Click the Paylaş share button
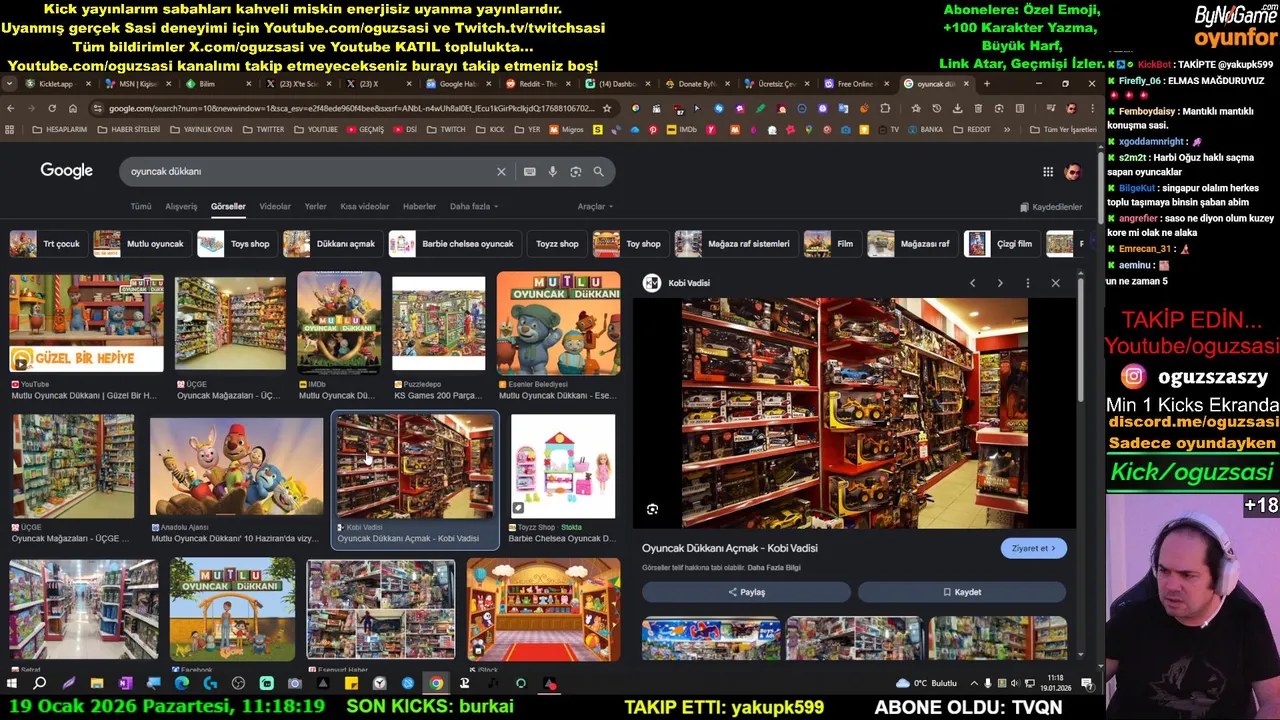The image size is (1280, 720). (746, 592)
